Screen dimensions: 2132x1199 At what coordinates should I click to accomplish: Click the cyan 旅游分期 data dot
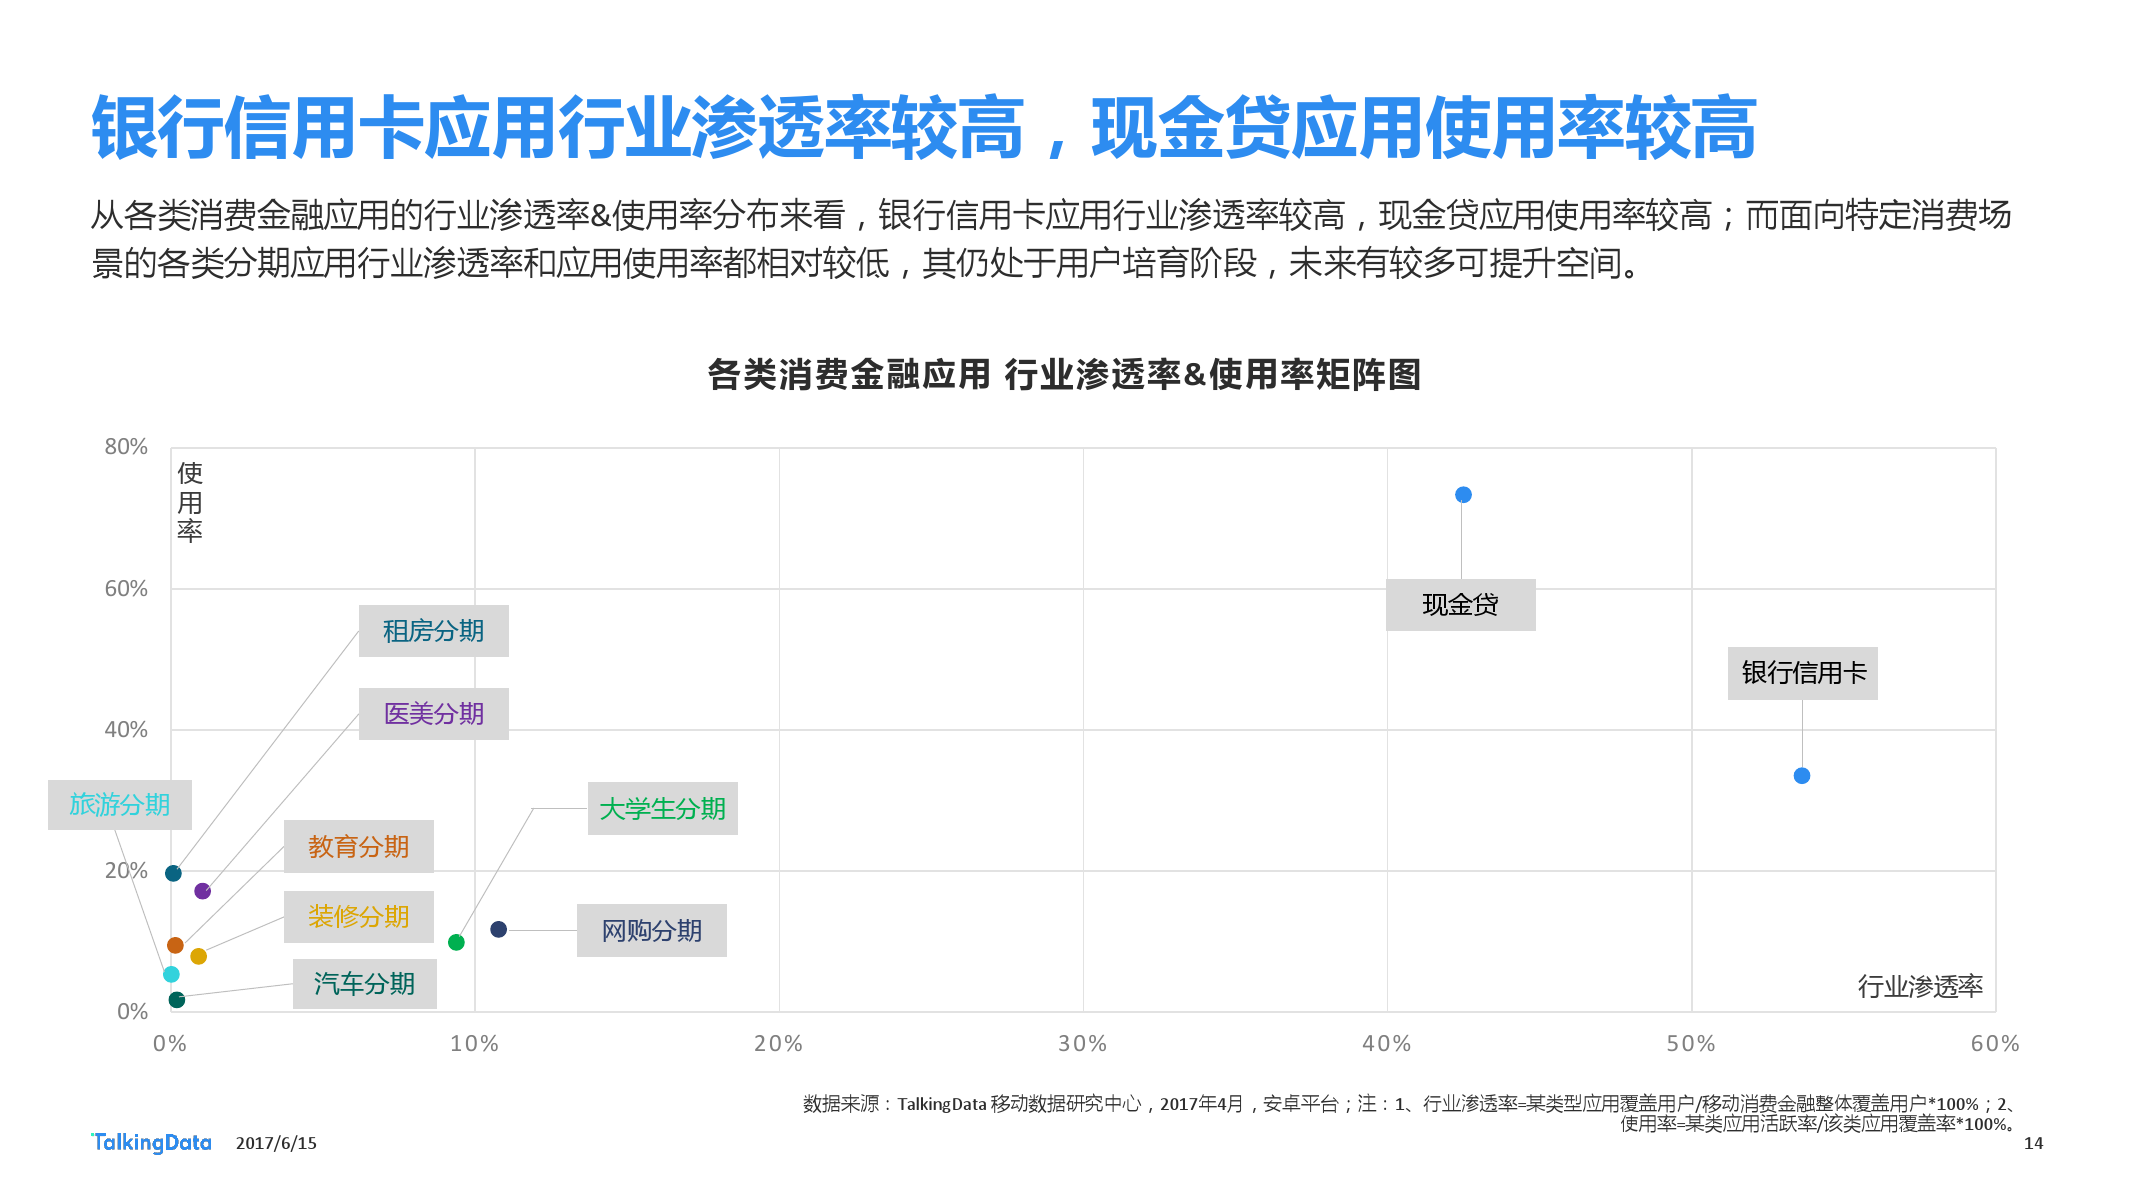click(171, 975)
